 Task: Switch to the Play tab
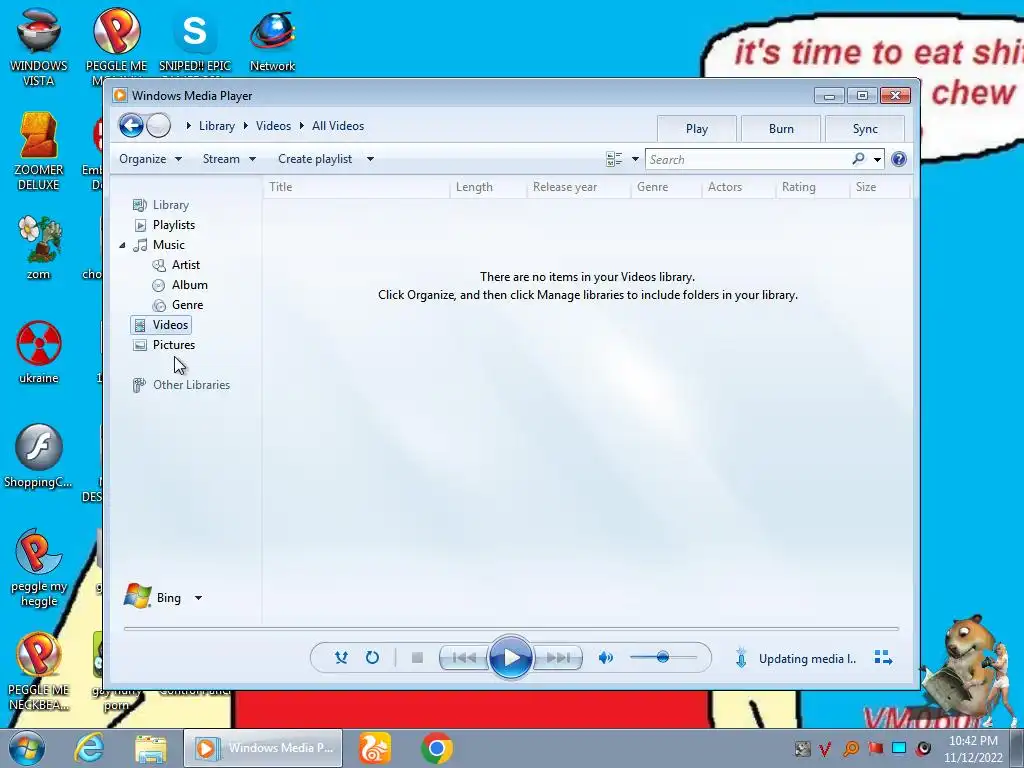click(x=697, y=129)
